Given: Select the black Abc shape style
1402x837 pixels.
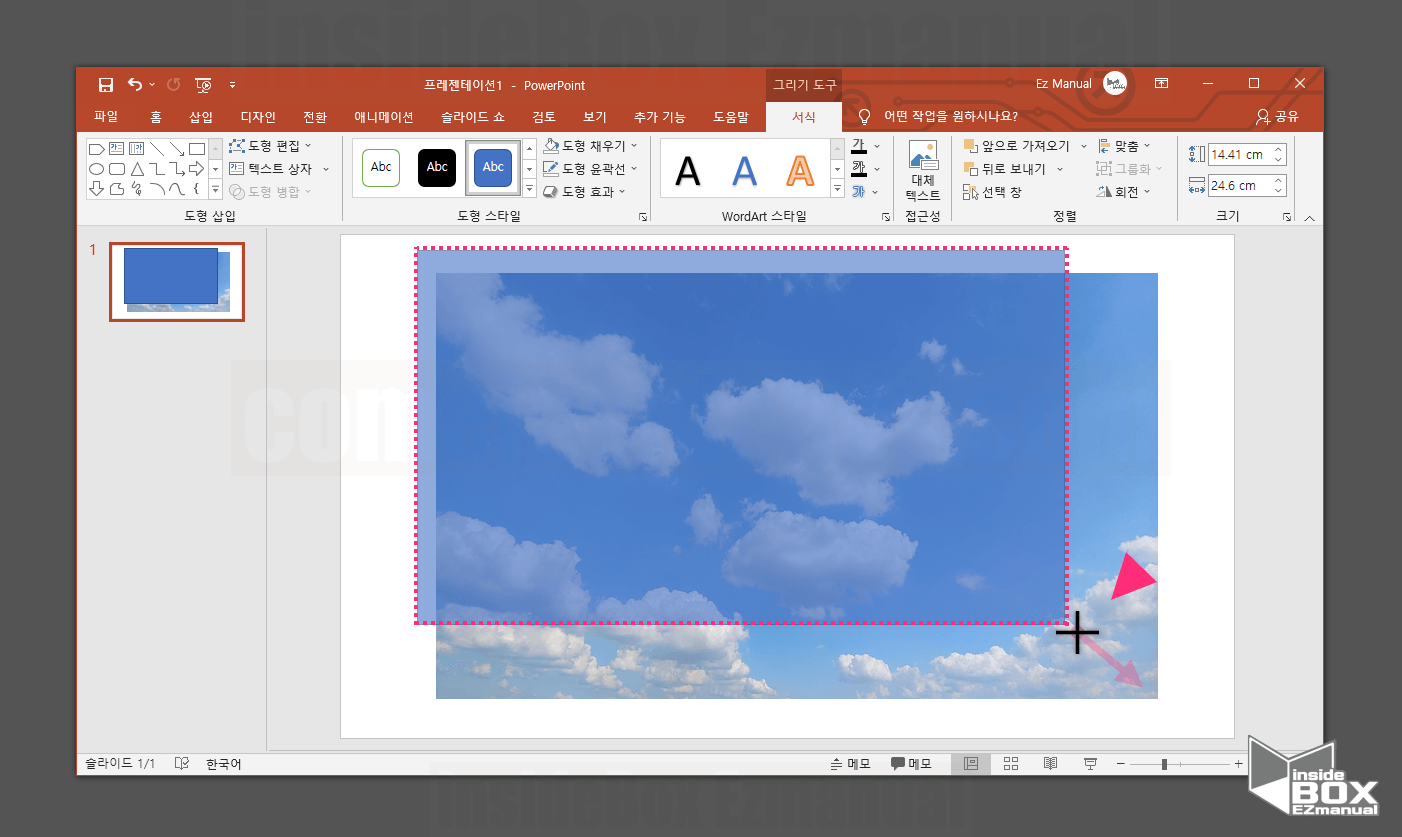Looking at the screenshot, I should (x=437, y=167).
